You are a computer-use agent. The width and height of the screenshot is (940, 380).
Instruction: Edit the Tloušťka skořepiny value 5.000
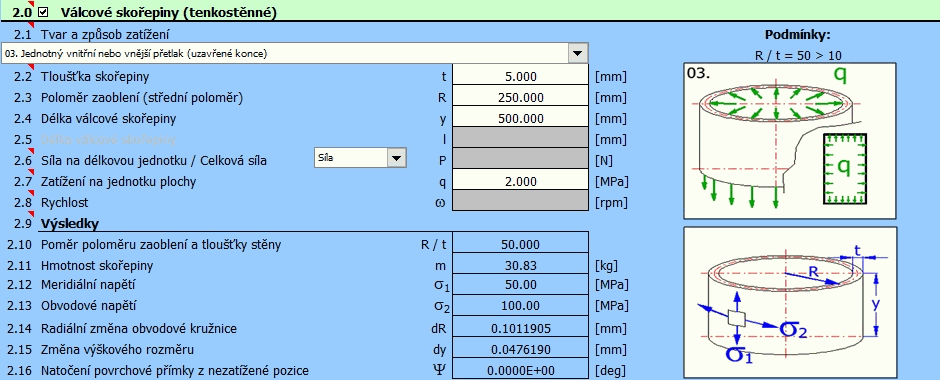coord(520,77)
